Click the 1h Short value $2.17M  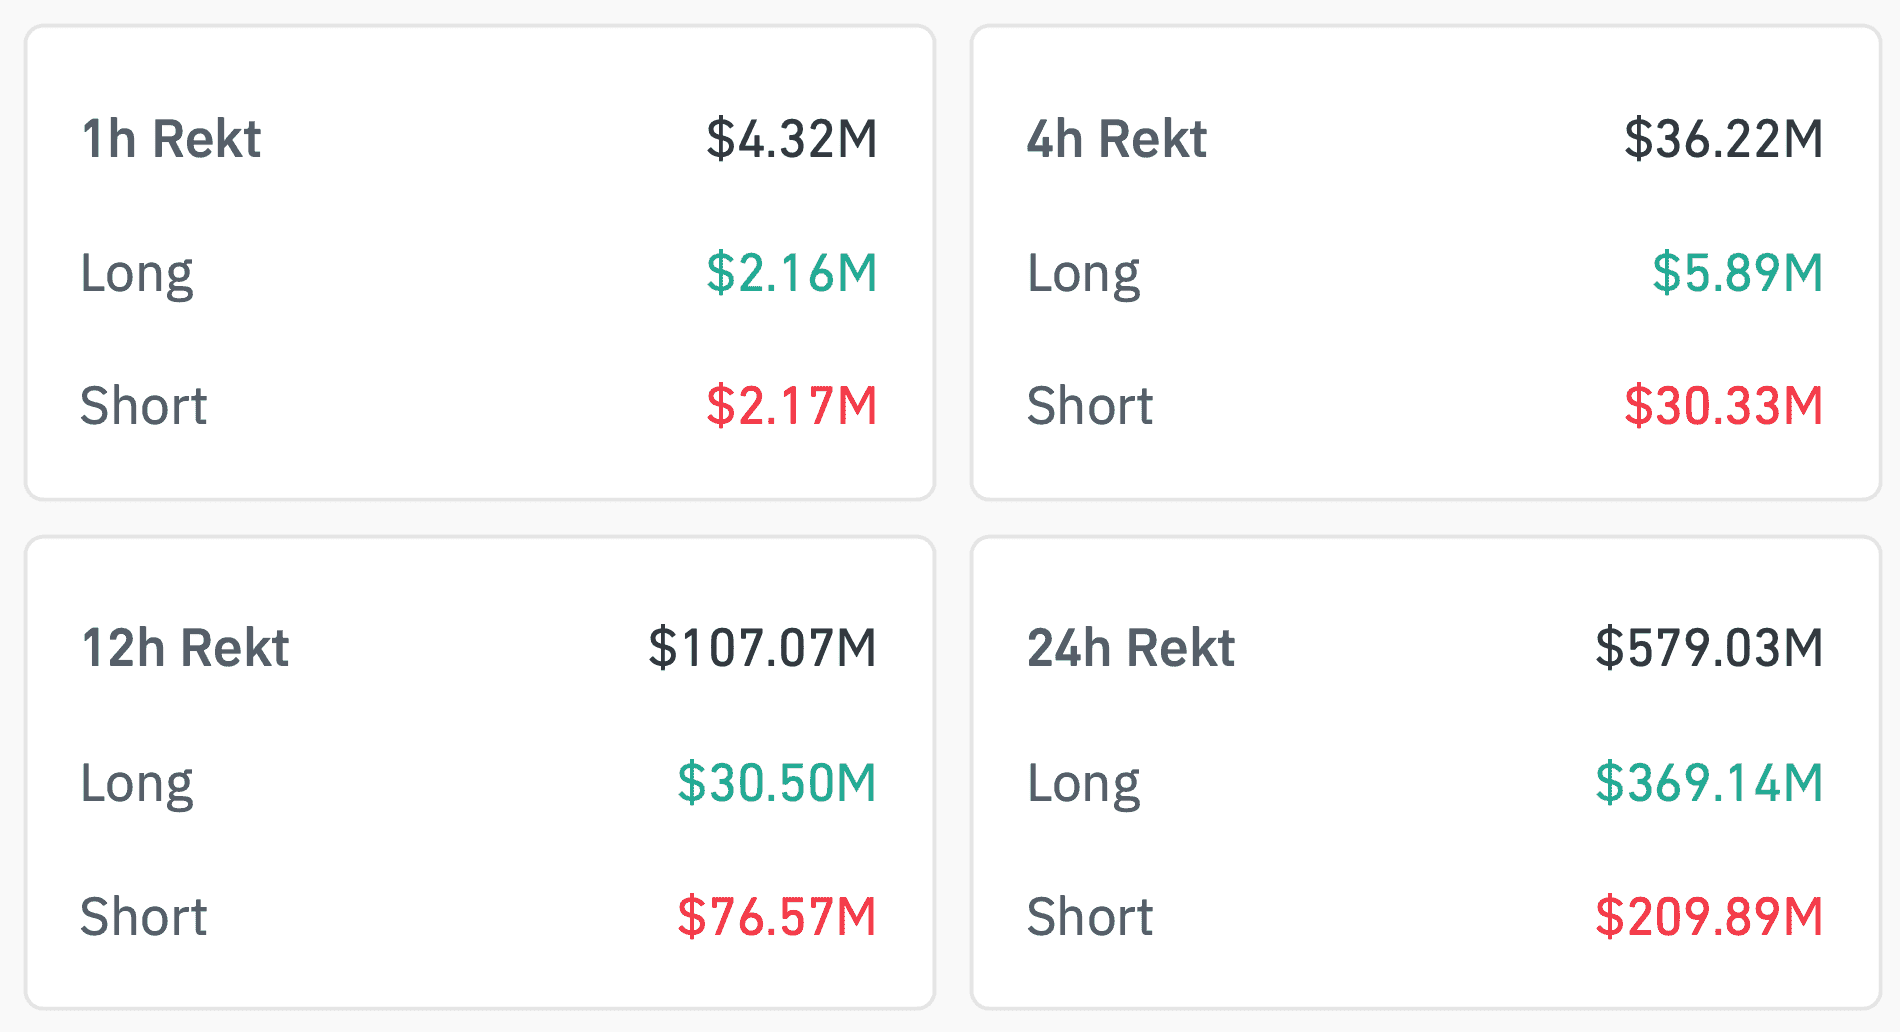click(791, 406)
